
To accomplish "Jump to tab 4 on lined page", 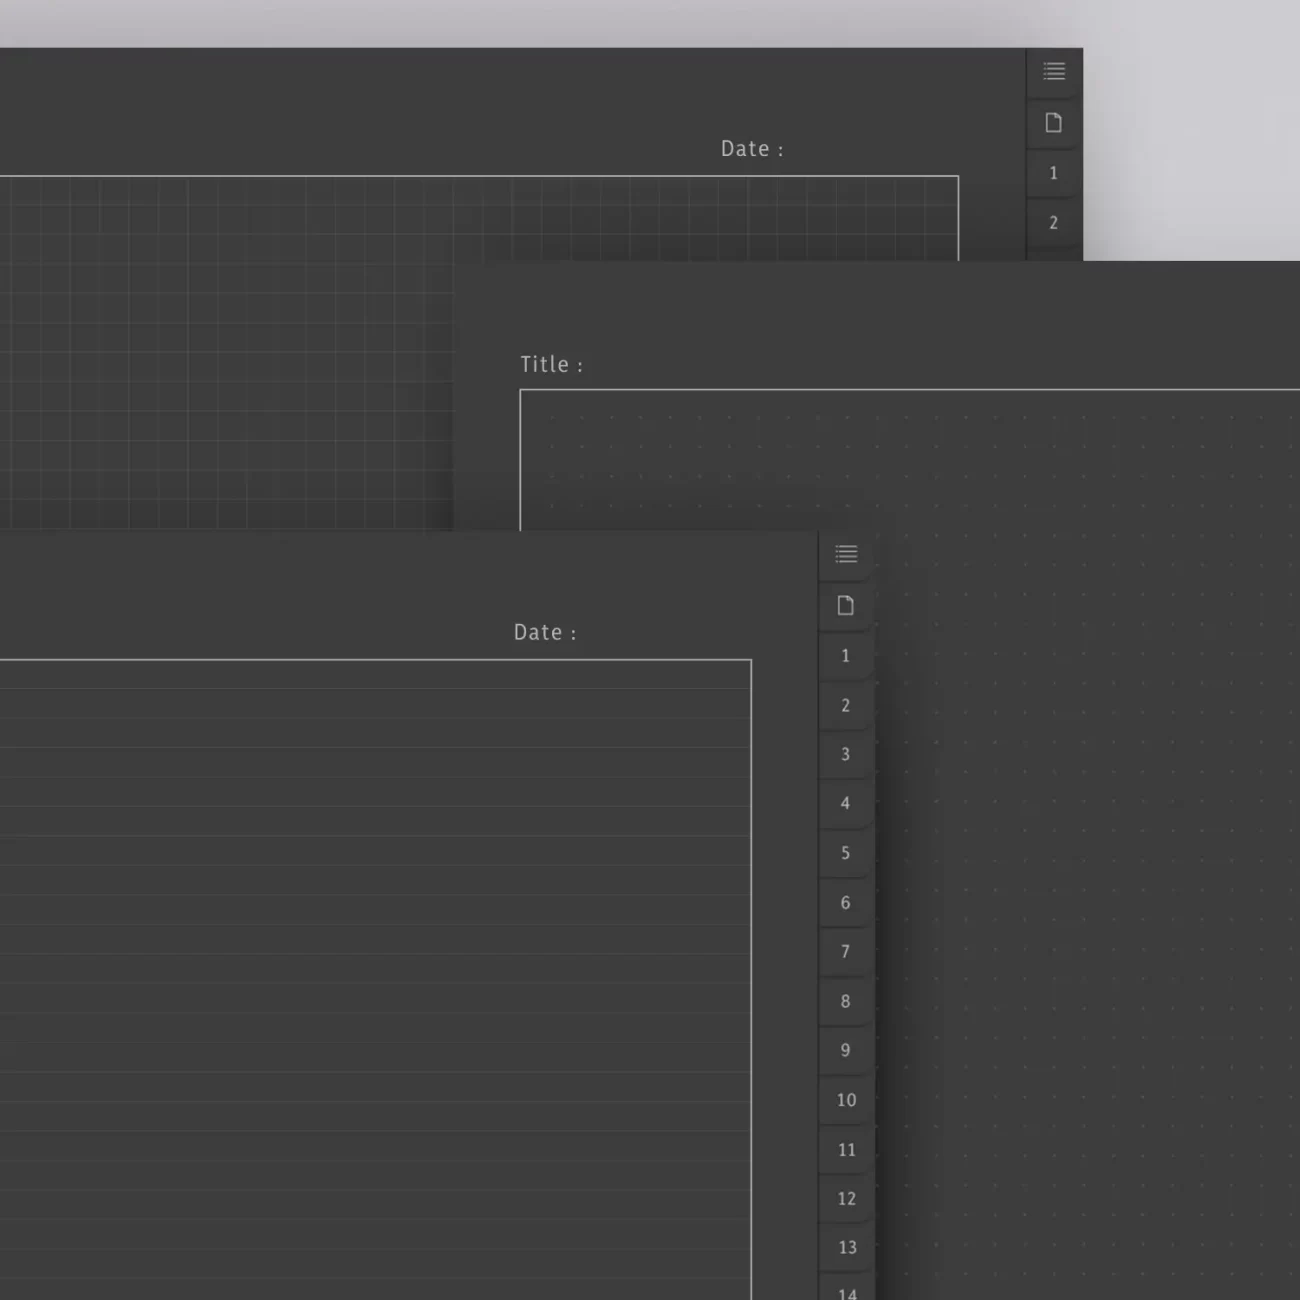I will point(845,803).
